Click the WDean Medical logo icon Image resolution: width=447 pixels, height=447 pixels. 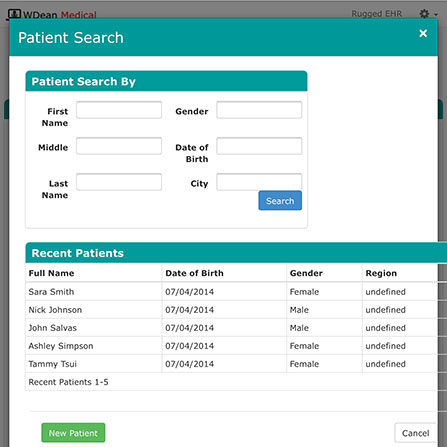tap(14, 14)
